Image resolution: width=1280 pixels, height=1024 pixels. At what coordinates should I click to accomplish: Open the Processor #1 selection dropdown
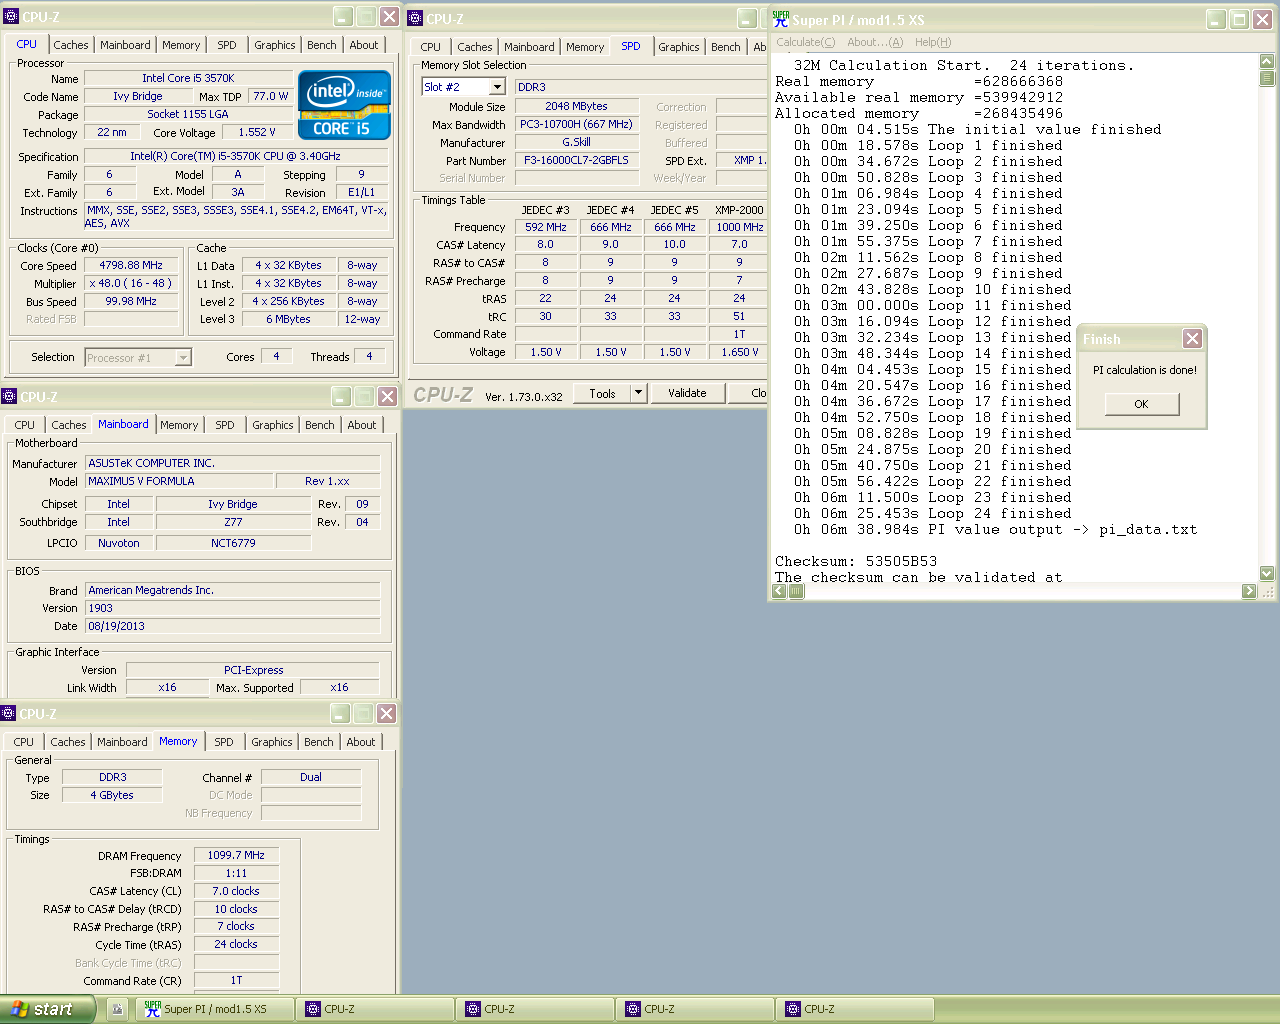tap(183, 357)
